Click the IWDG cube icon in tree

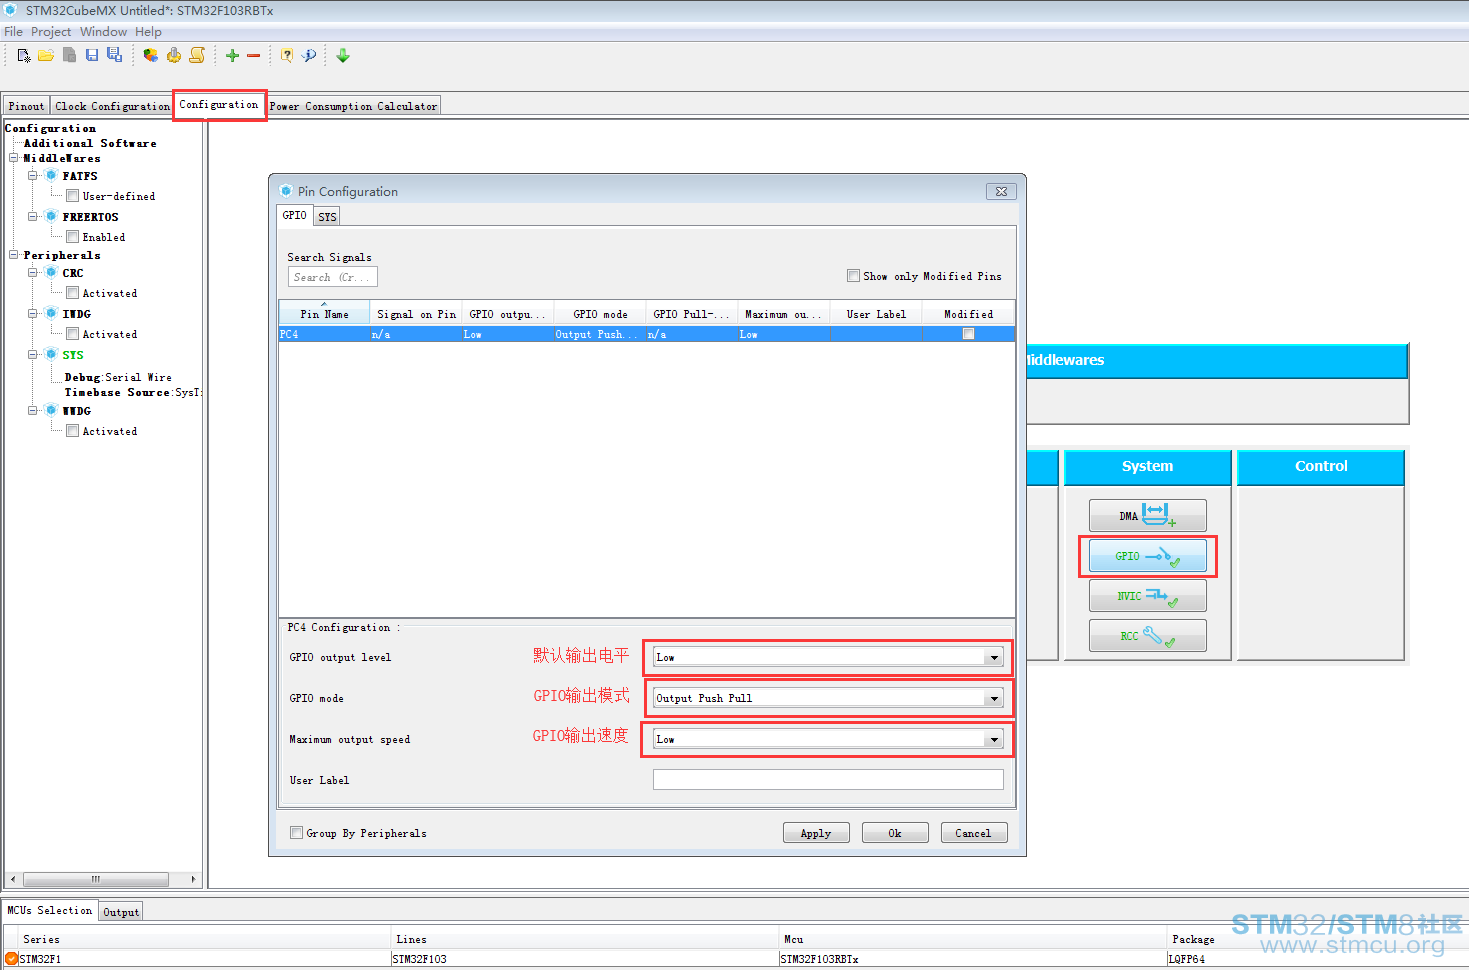[51, 313]
